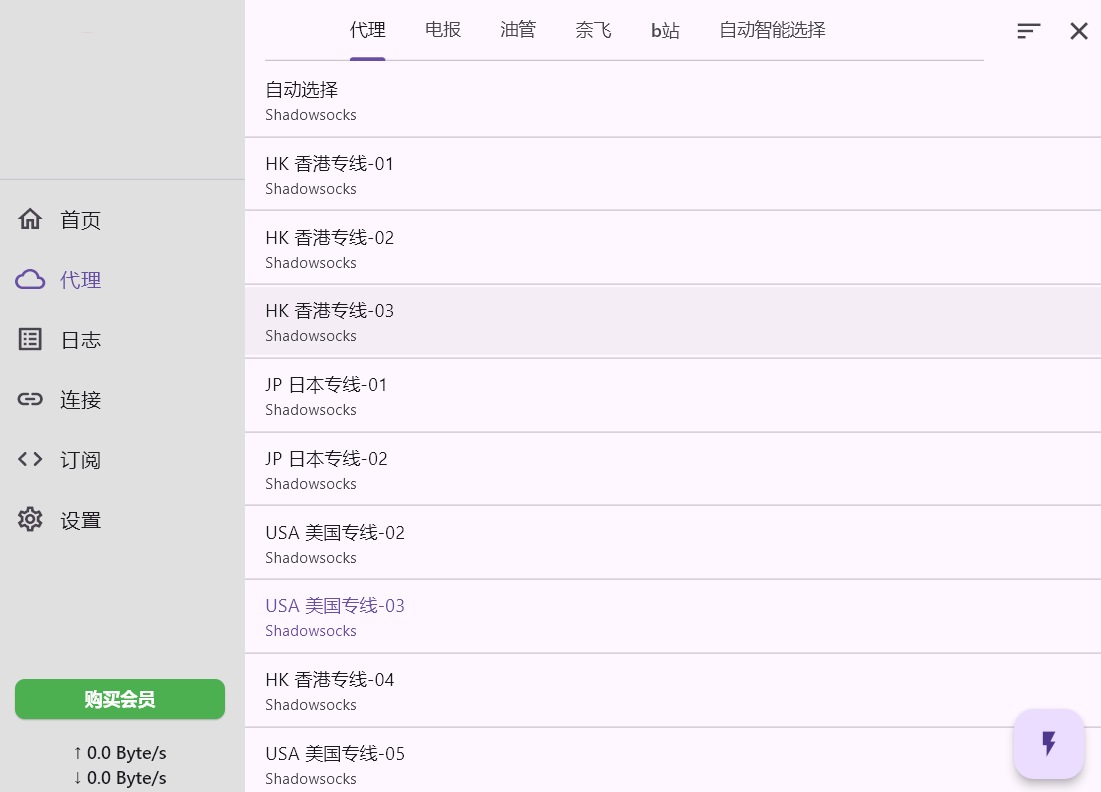Open the 自动智能选择 tab
Screen dimensions: 1101x792
pos(772,30)
